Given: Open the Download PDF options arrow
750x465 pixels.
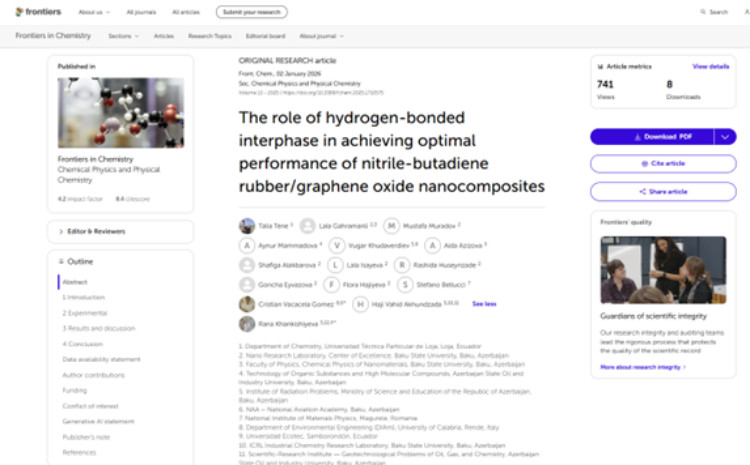Looking at the screenshot, I should [725, 137].
